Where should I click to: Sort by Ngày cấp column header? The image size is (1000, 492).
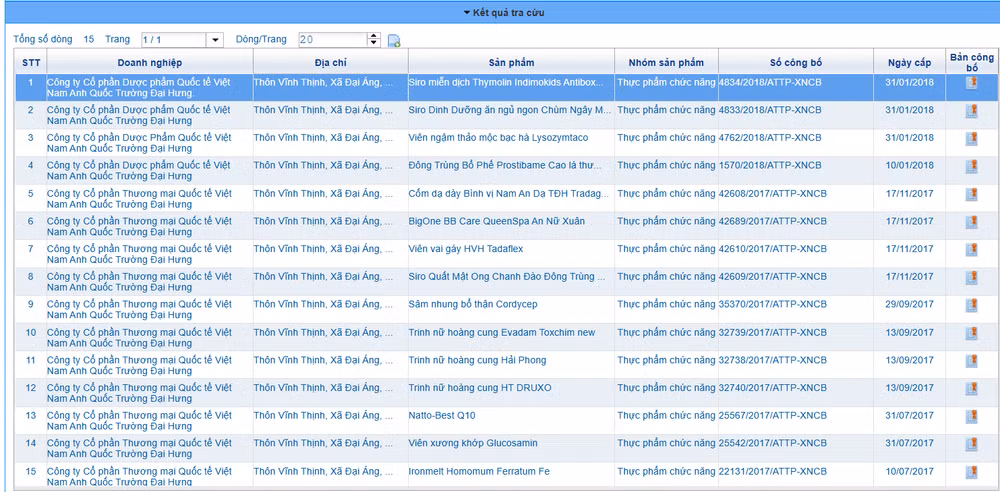click(909, 63)
